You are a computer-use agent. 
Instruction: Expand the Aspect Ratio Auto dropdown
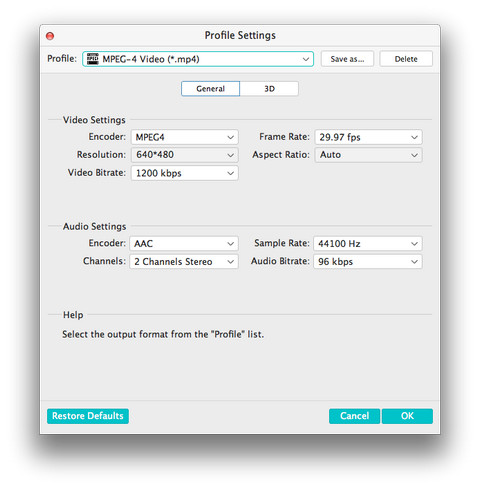tap(368, 155)
